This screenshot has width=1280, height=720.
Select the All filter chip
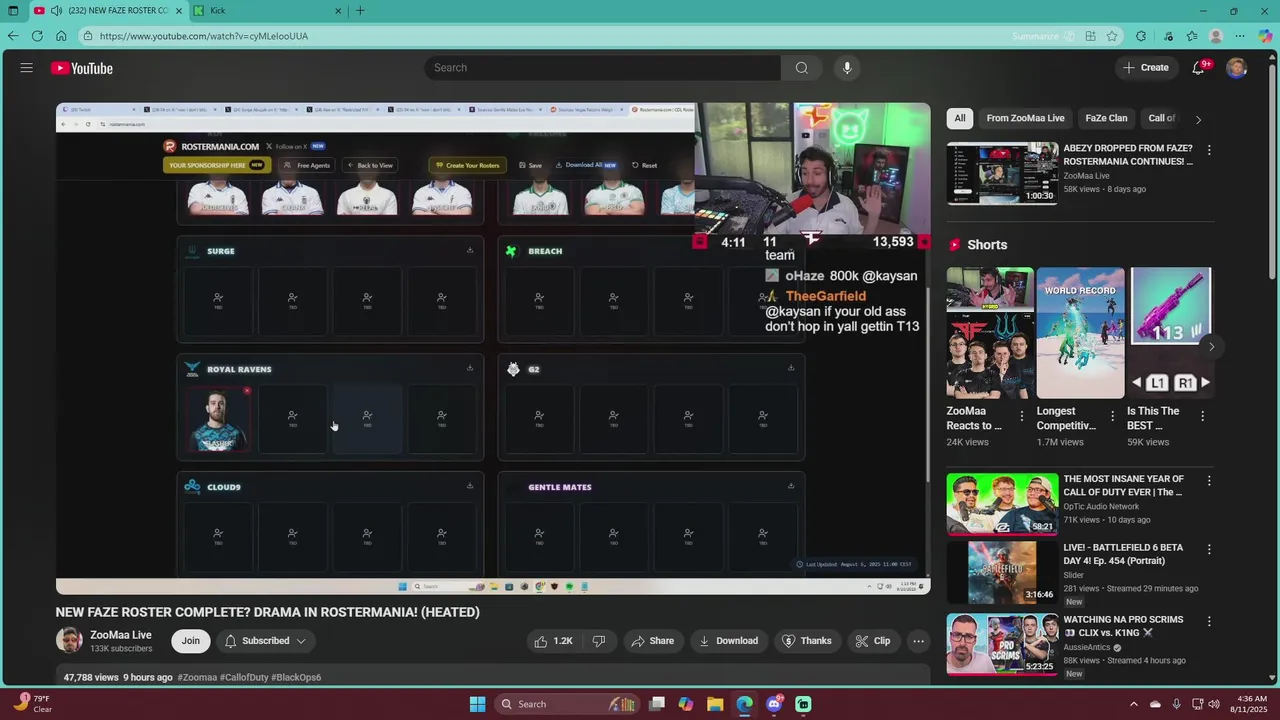960,118
